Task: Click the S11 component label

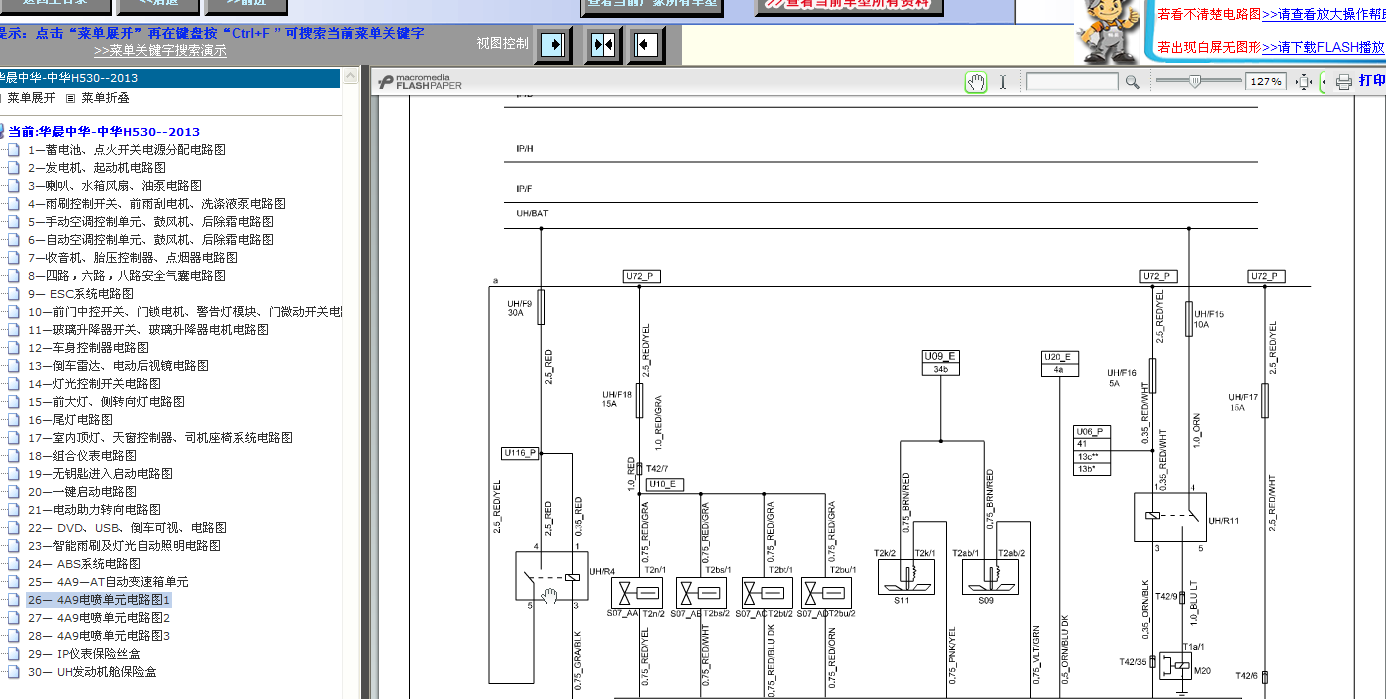Action: coord(900,601)
